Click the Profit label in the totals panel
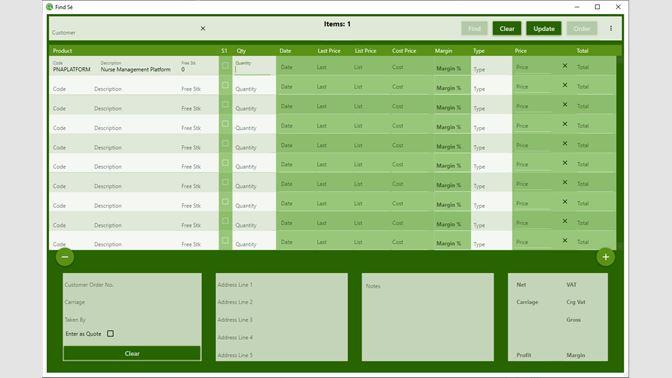The width and height of the screenshot is (672, 378). click(x=524, y=355)
